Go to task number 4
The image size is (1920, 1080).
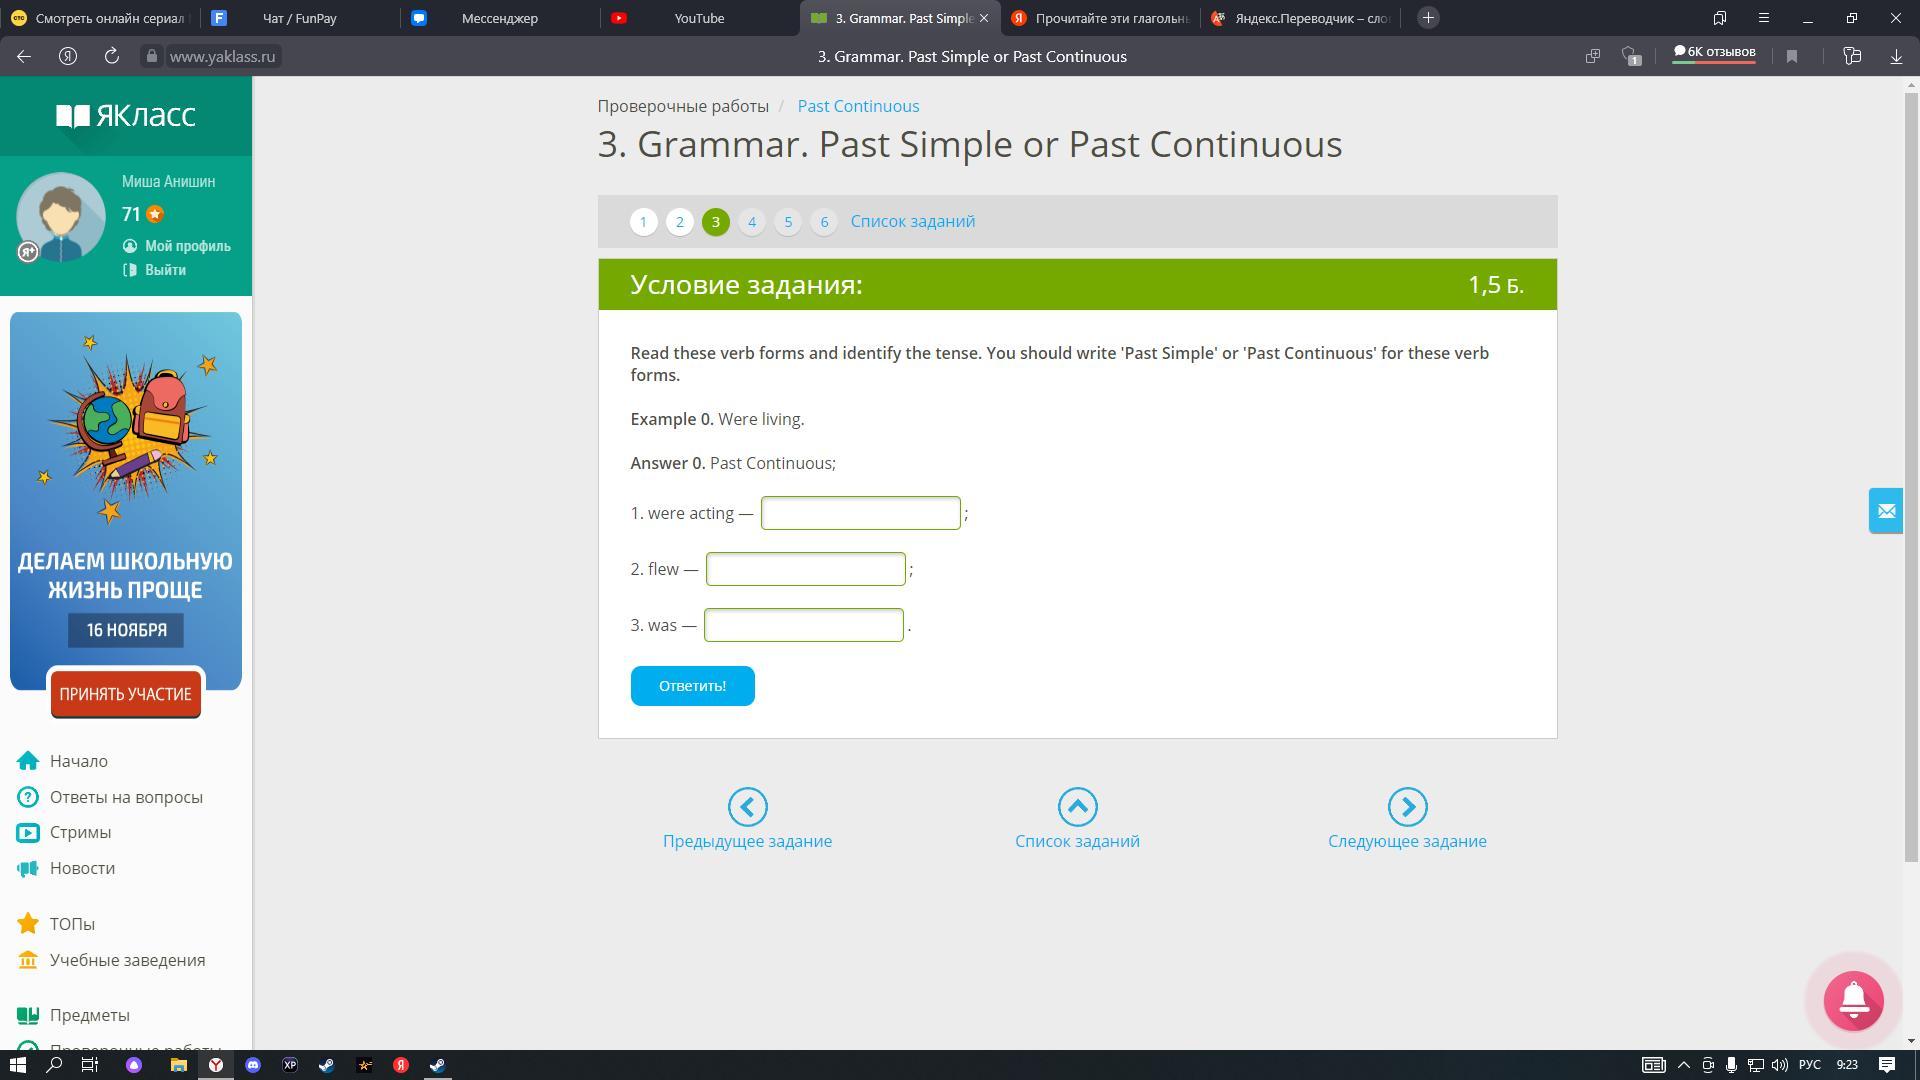point(752,222)
